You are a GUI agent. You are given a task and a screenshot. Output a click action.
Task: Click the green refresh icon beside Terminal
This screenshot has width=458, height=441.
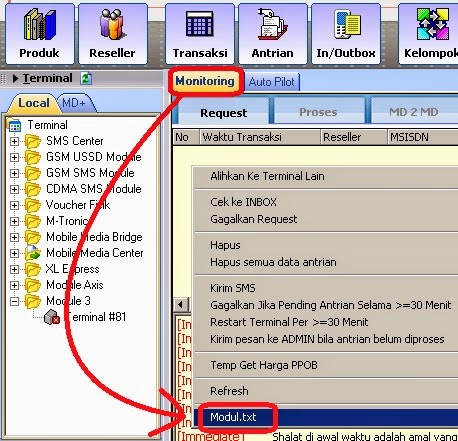[x=86, y=78]
